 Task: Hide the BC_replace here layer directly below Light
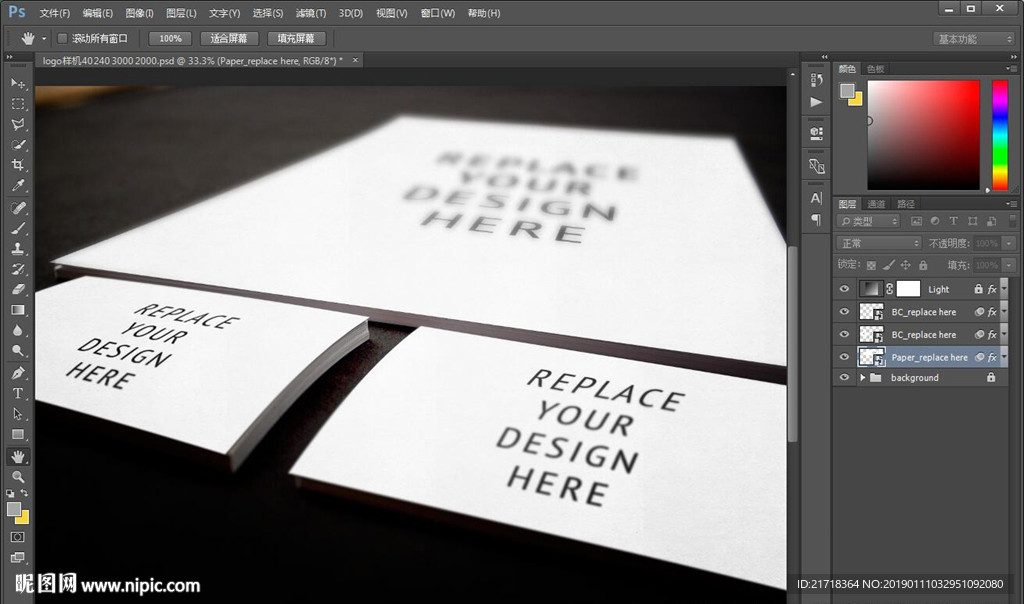coord(844,311)
